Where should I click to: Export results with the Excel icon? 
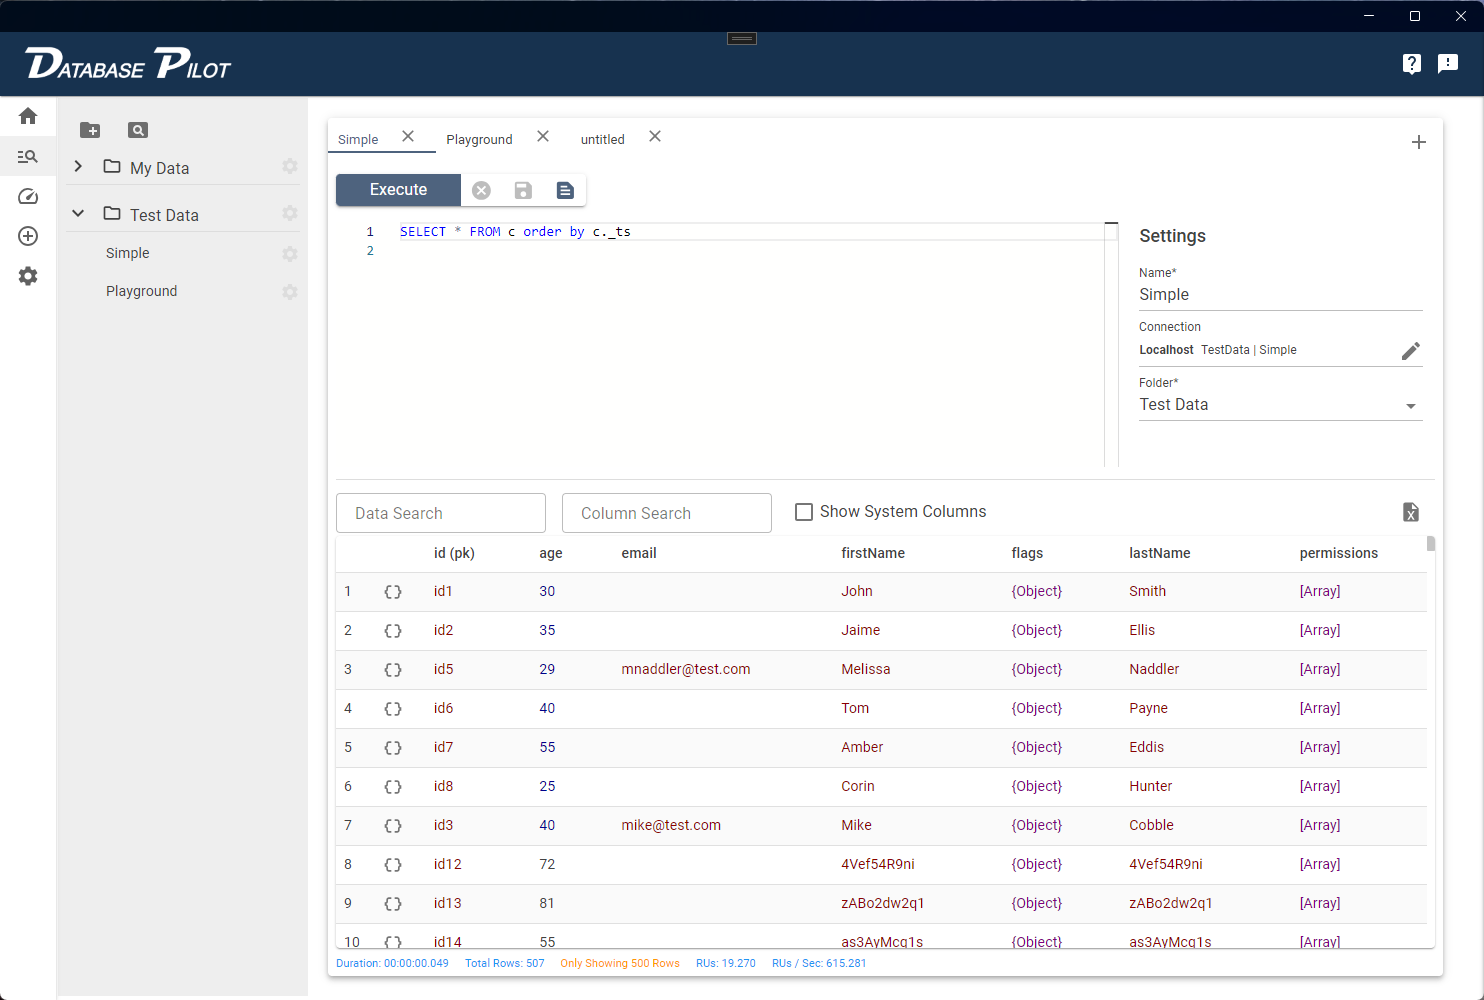pos(1411,512)
